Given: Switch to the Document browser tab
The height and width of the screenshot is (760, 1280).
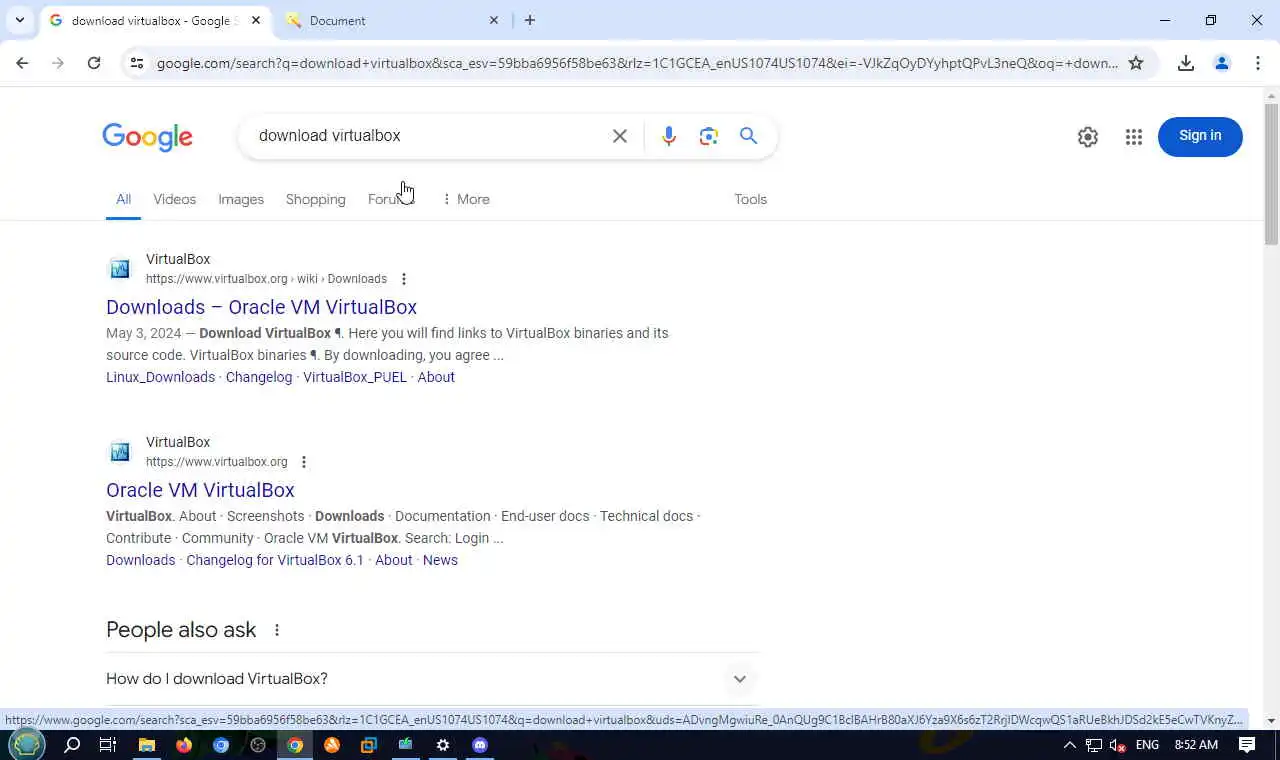Looking at the screenshot, I should 390,20.
